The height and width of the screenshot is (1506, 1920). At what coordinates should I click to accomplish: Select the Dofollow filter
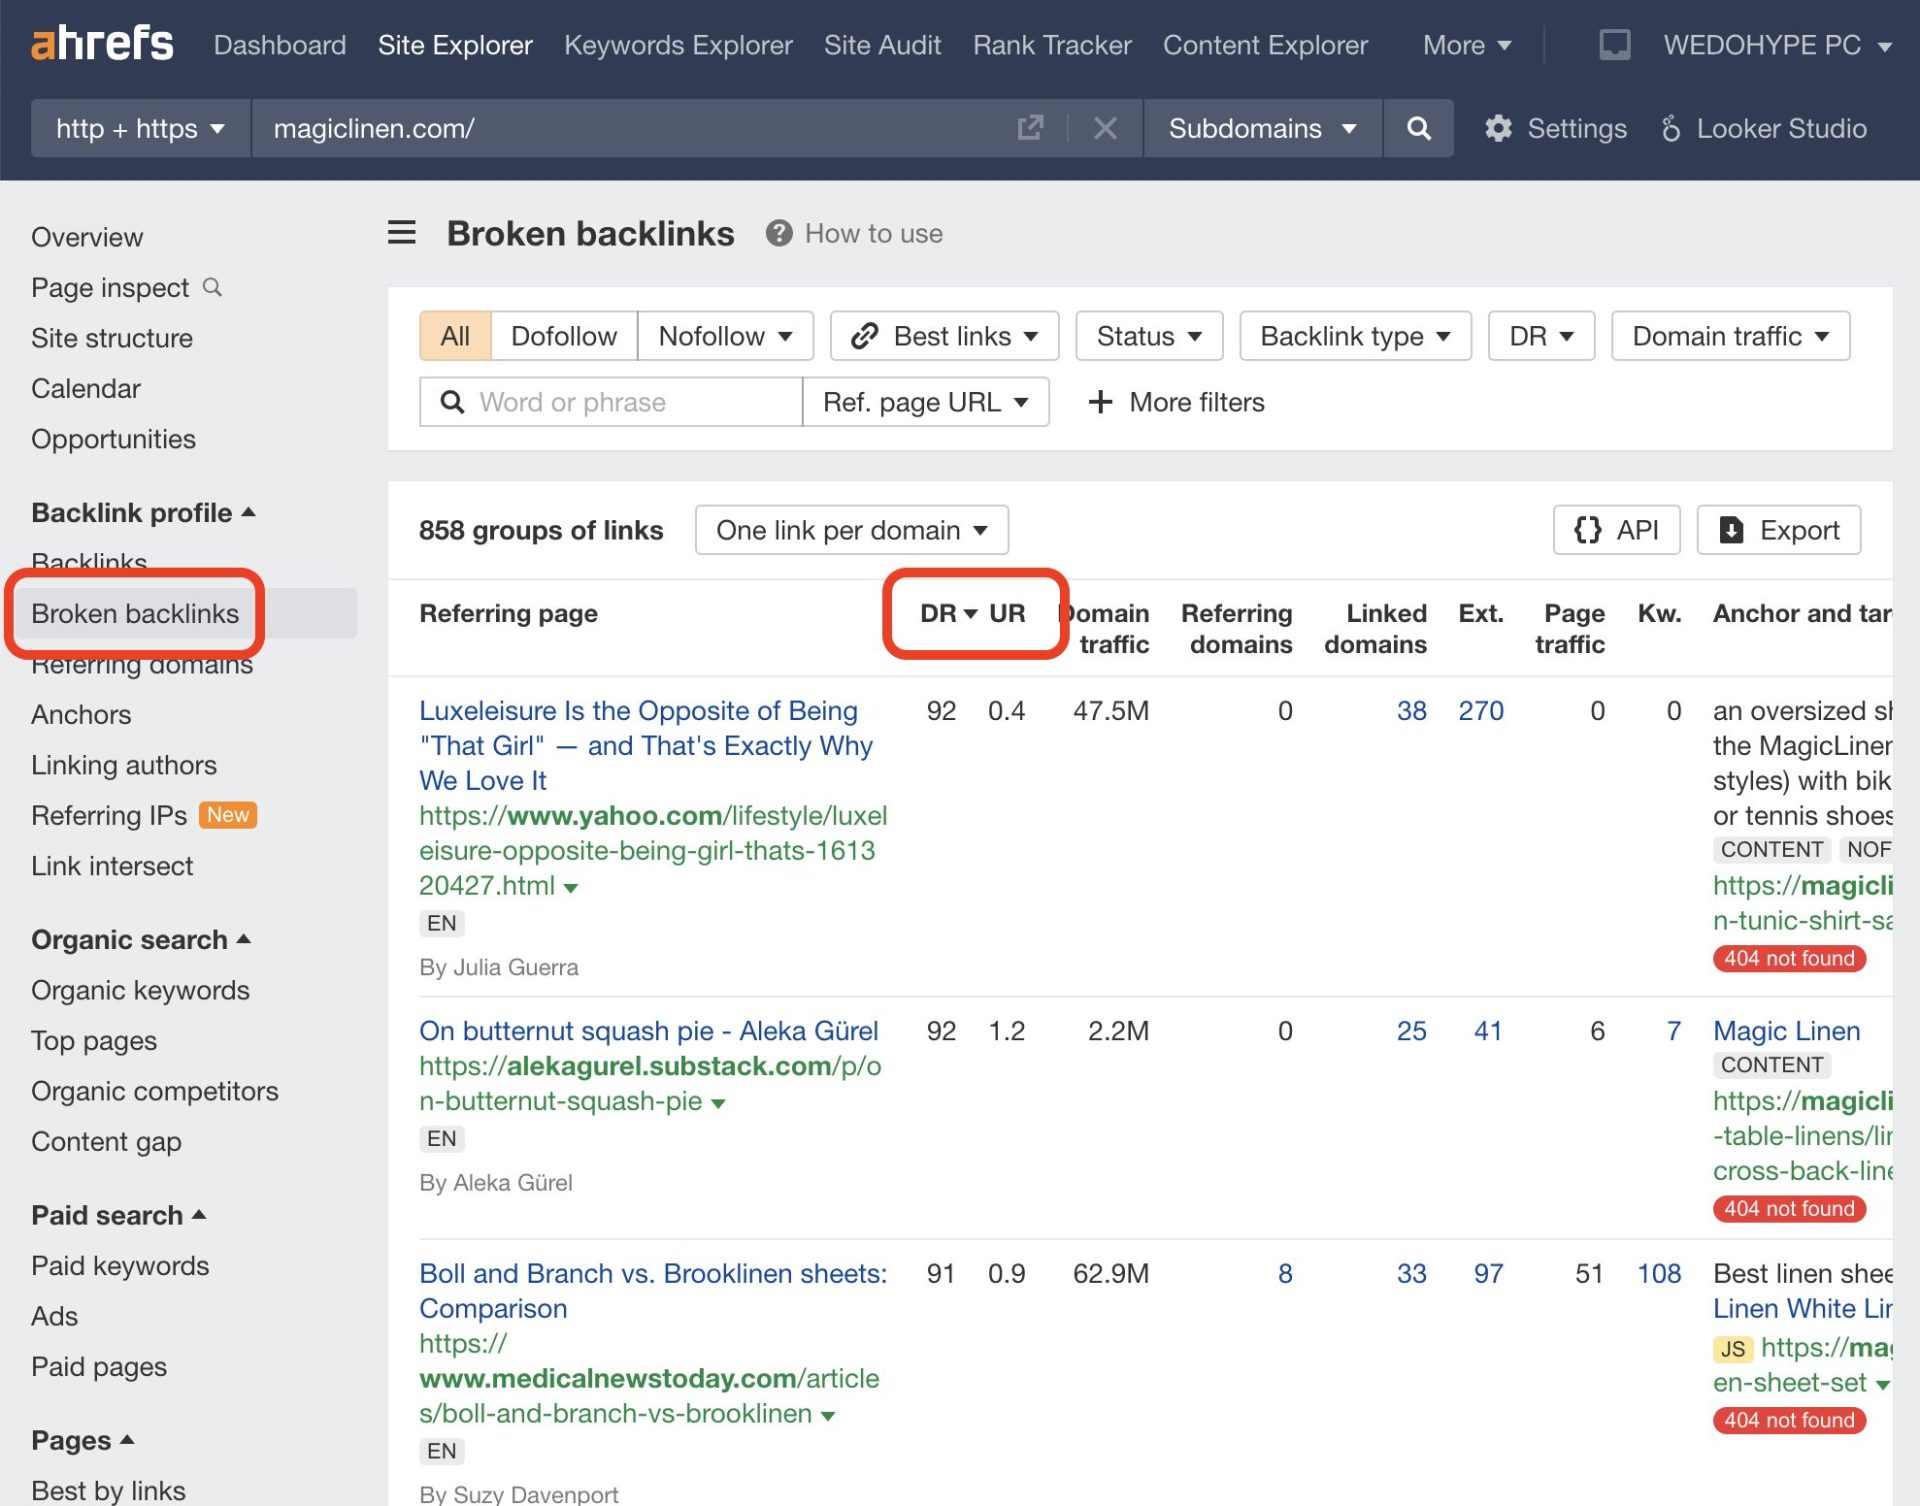point(563,336)
